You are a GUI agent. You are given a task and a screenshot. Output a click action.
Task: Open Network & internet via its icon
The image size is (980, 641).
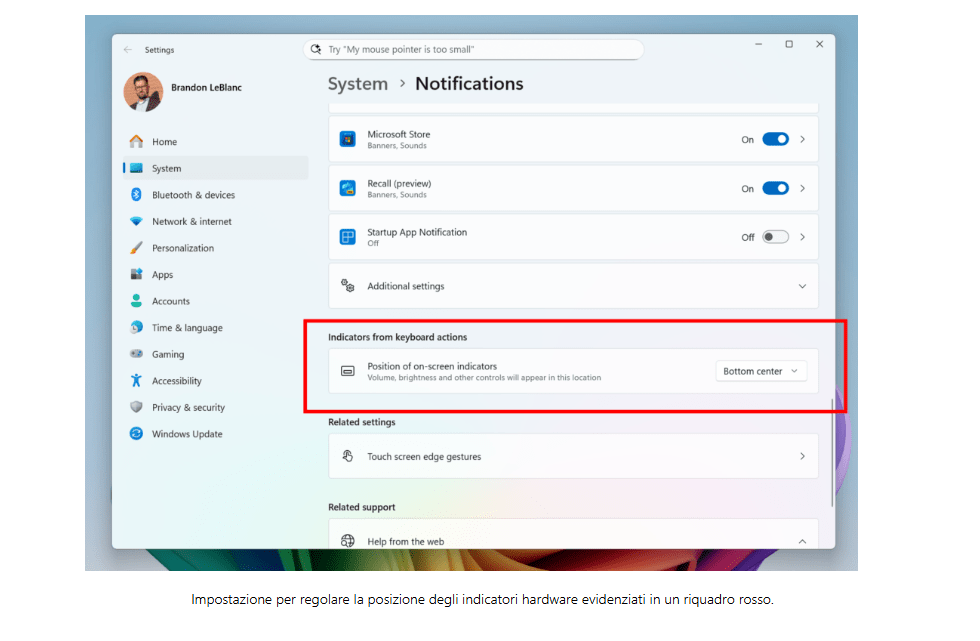pyautogui.click(x=136, y=222)
